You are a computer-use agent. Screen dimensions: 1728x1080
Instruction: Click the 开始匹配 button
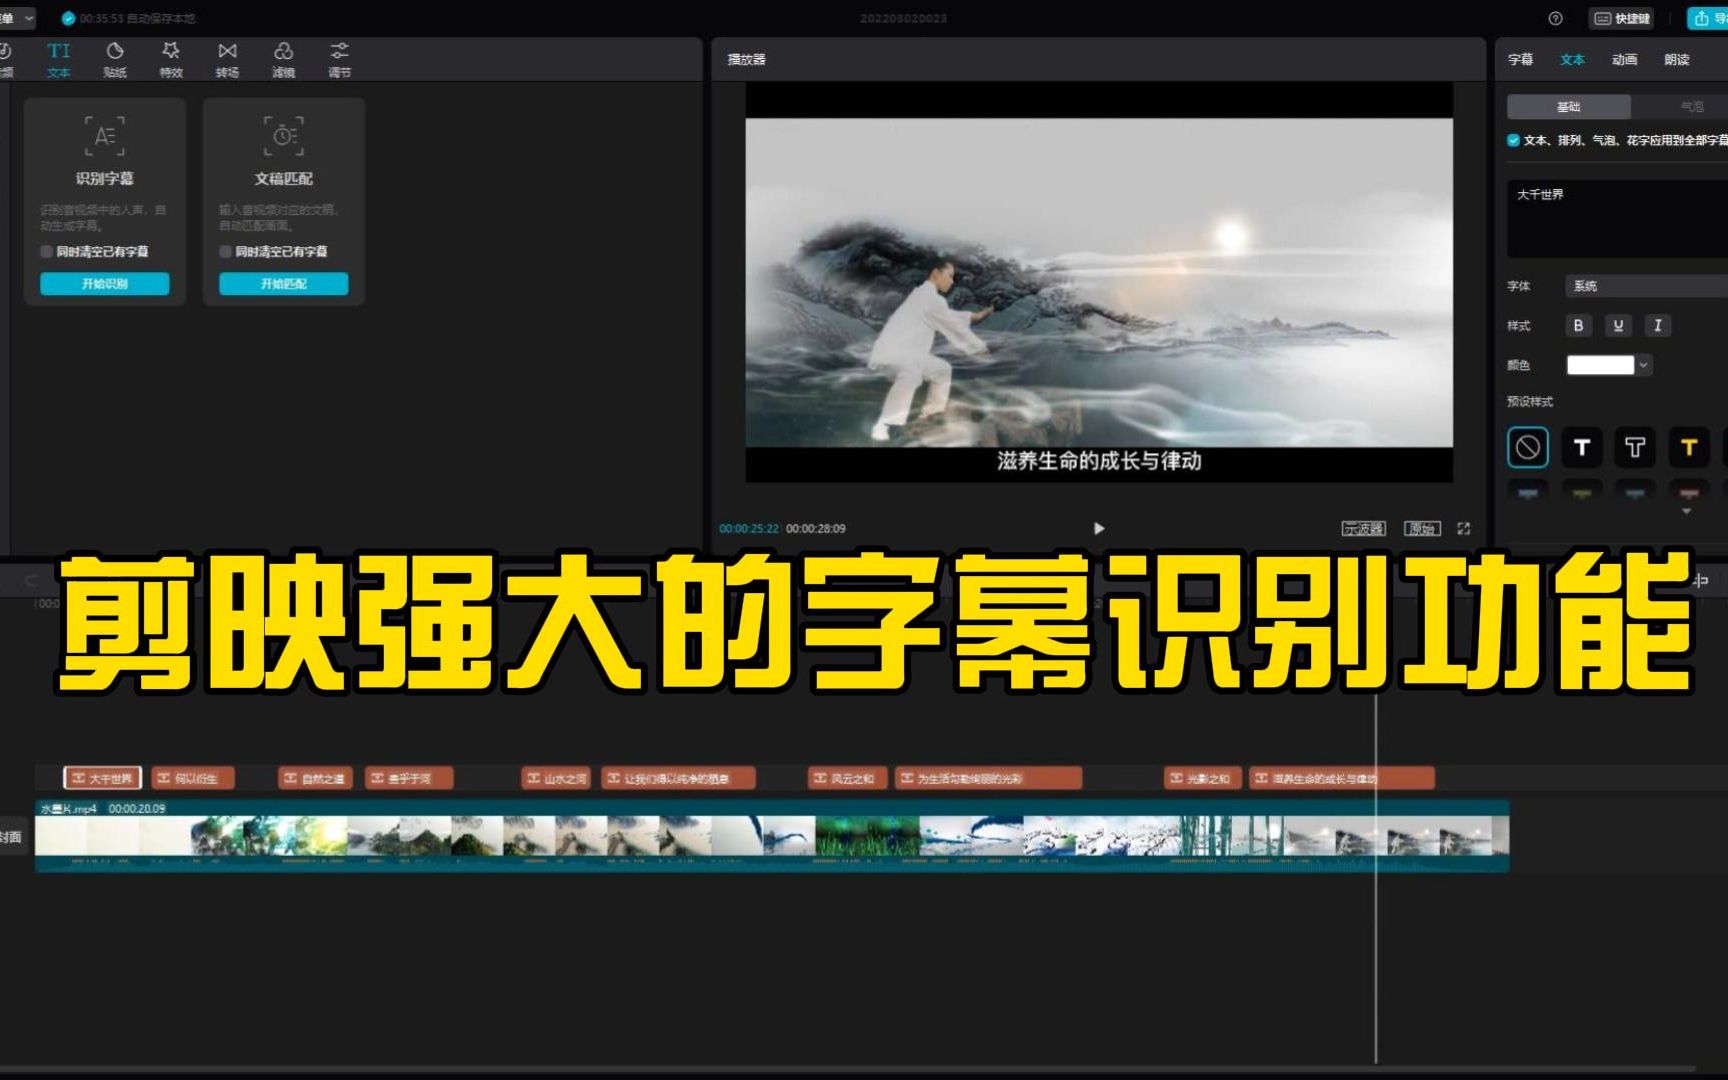click(x=283, y=283)
